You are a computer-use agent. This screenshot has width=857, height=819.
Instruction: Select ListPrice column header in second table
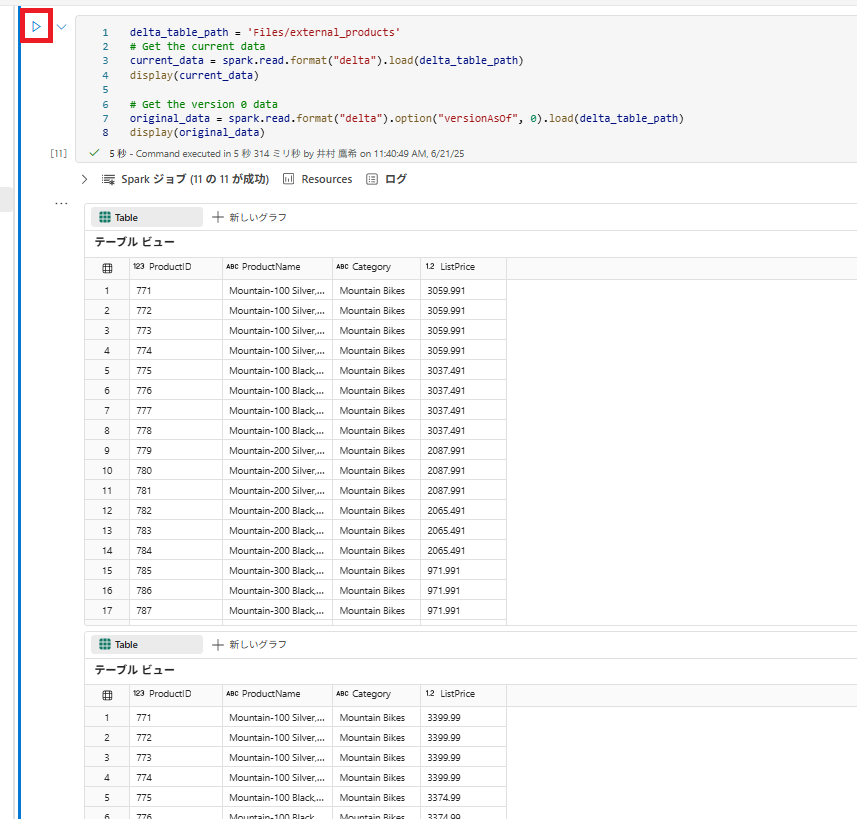463,694
